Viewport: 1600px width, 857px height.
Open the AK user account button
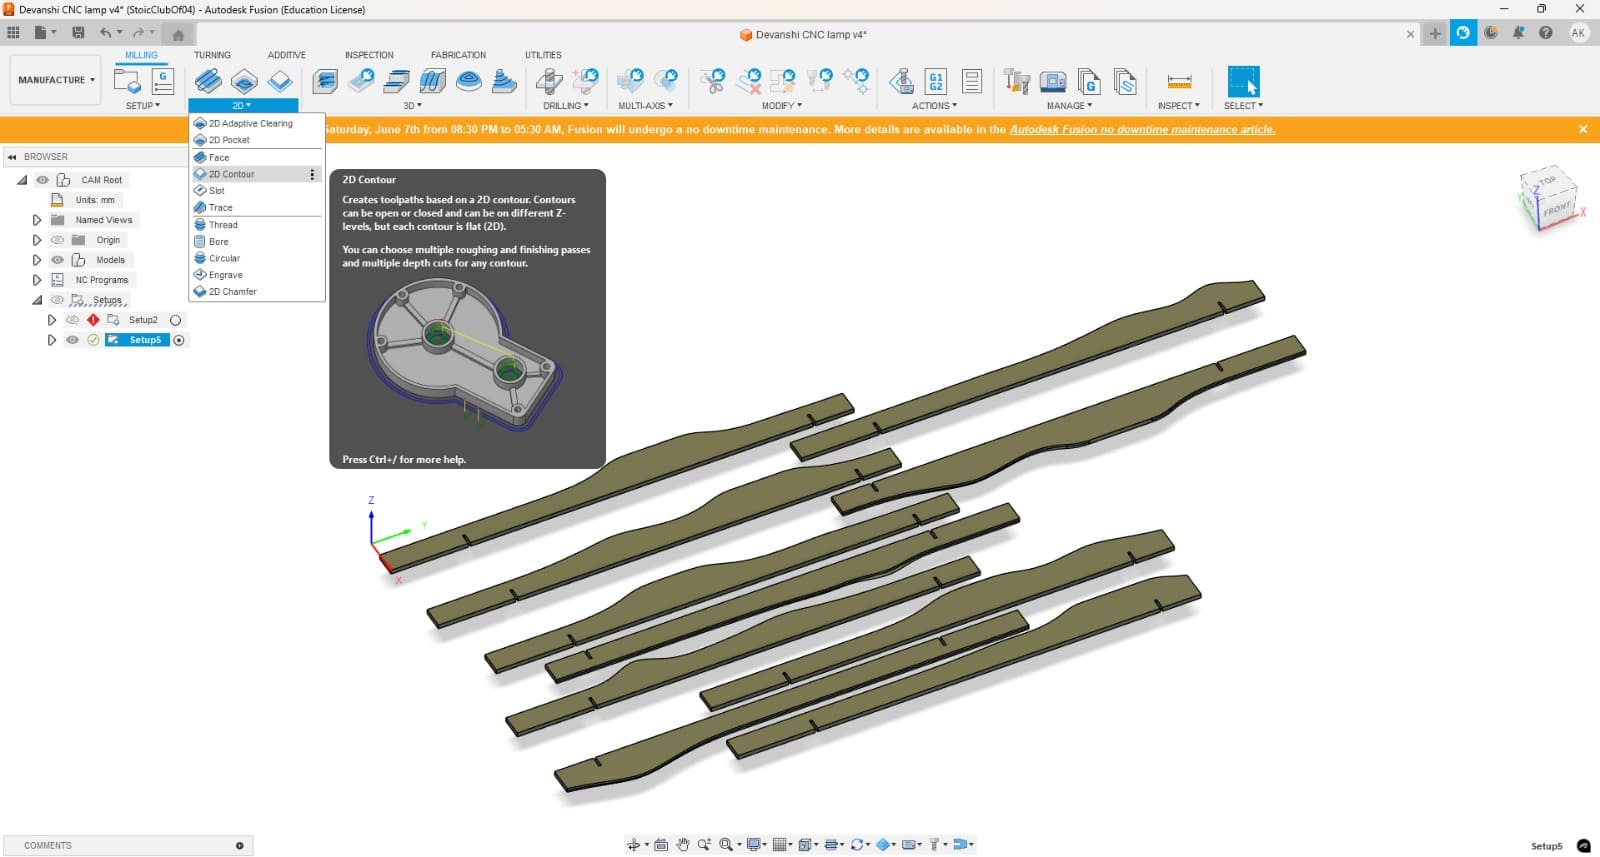click(x=1578, y=33)
